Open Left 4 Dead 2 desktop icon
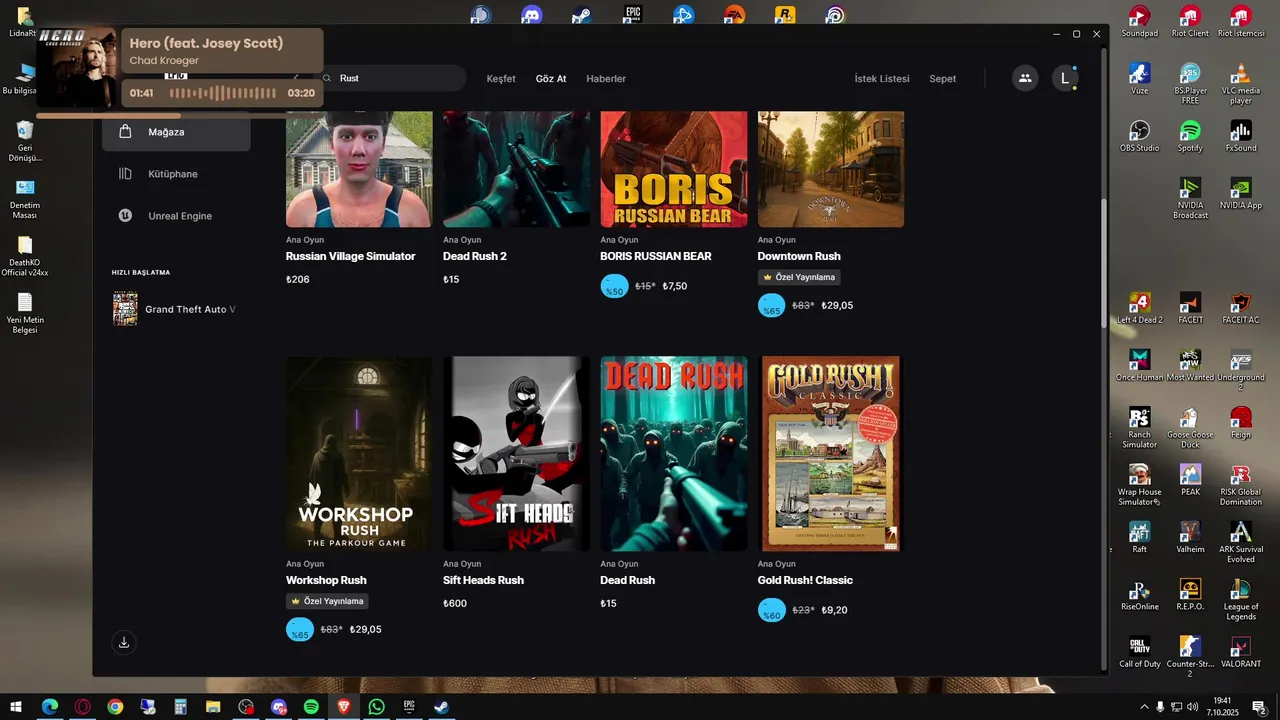The image size is (1280, 720). (1140, 308)
